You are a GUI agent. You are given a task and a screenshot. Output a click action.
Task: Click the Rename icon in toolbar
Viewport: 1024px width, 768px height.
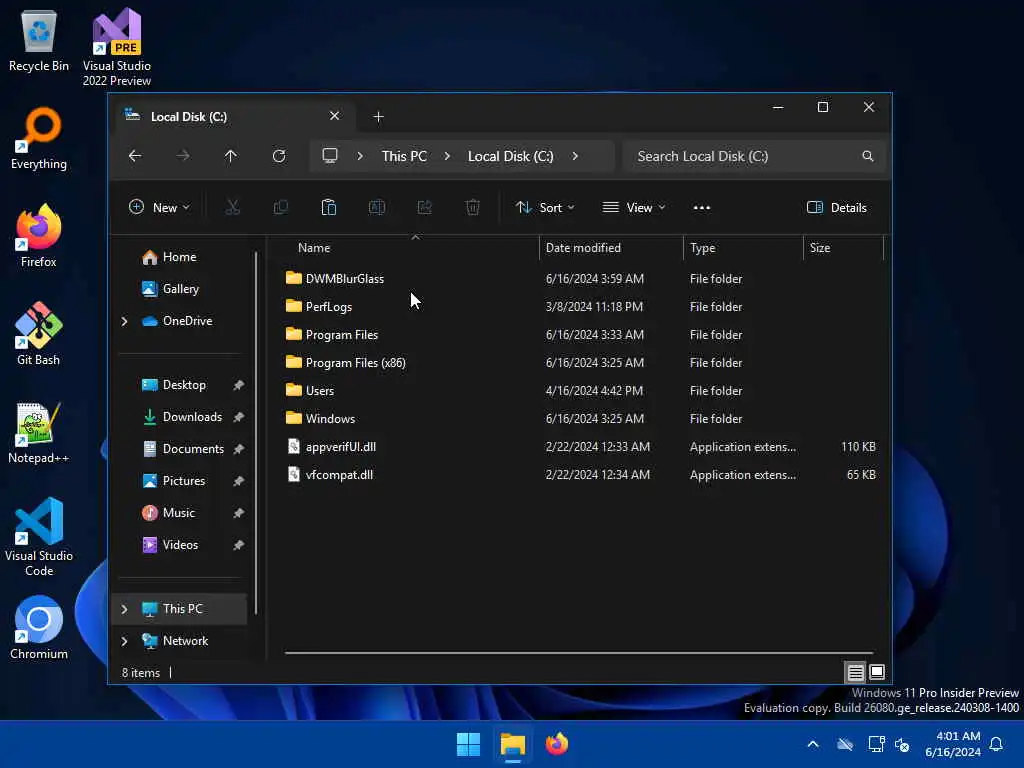(x=377, y=208)
